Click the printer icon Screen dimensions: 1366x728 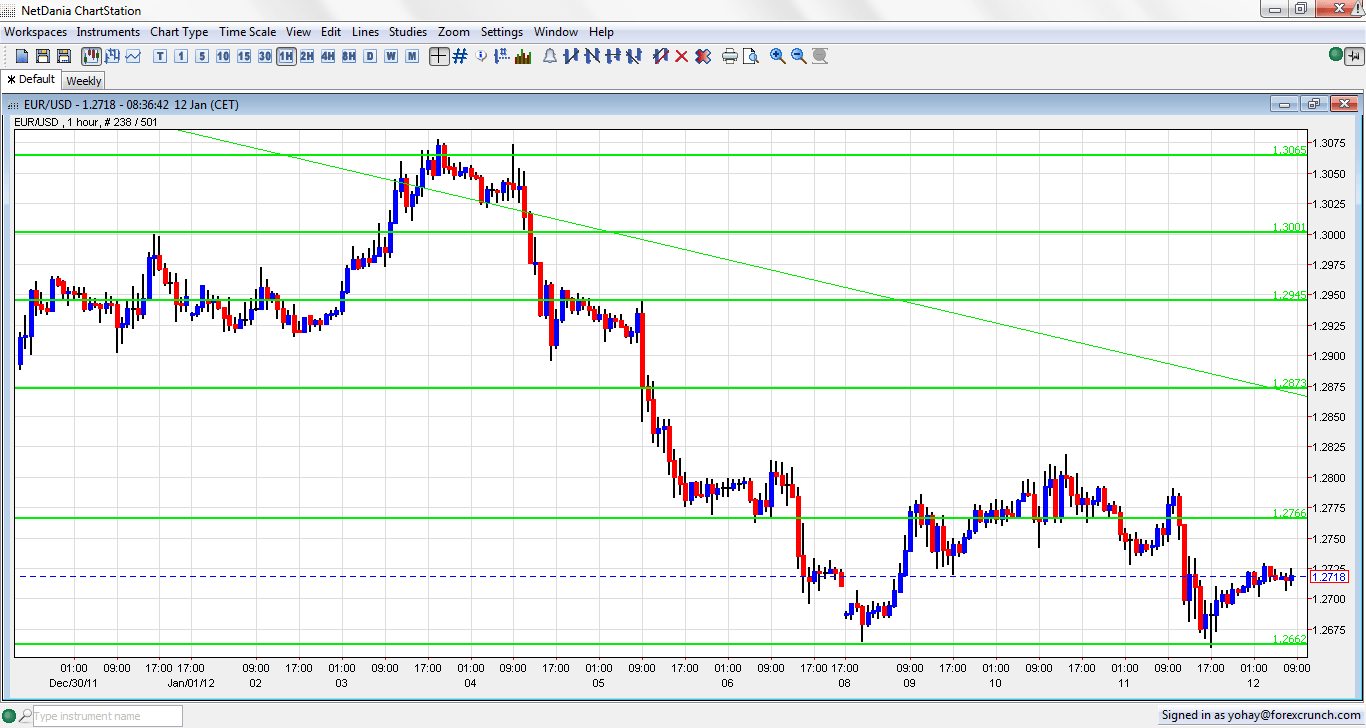coord(729,56)
